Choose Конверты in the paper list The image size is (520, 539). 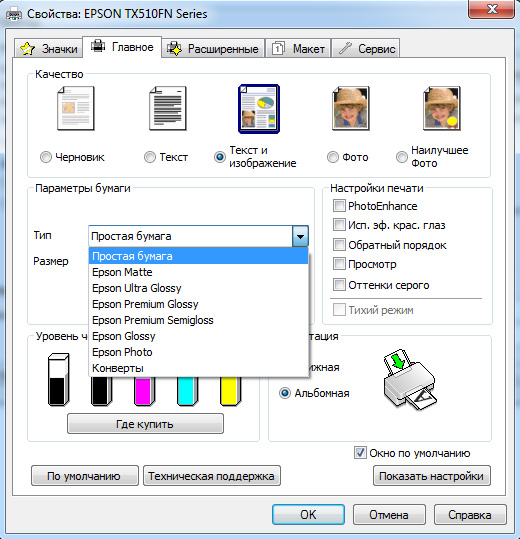198,368
